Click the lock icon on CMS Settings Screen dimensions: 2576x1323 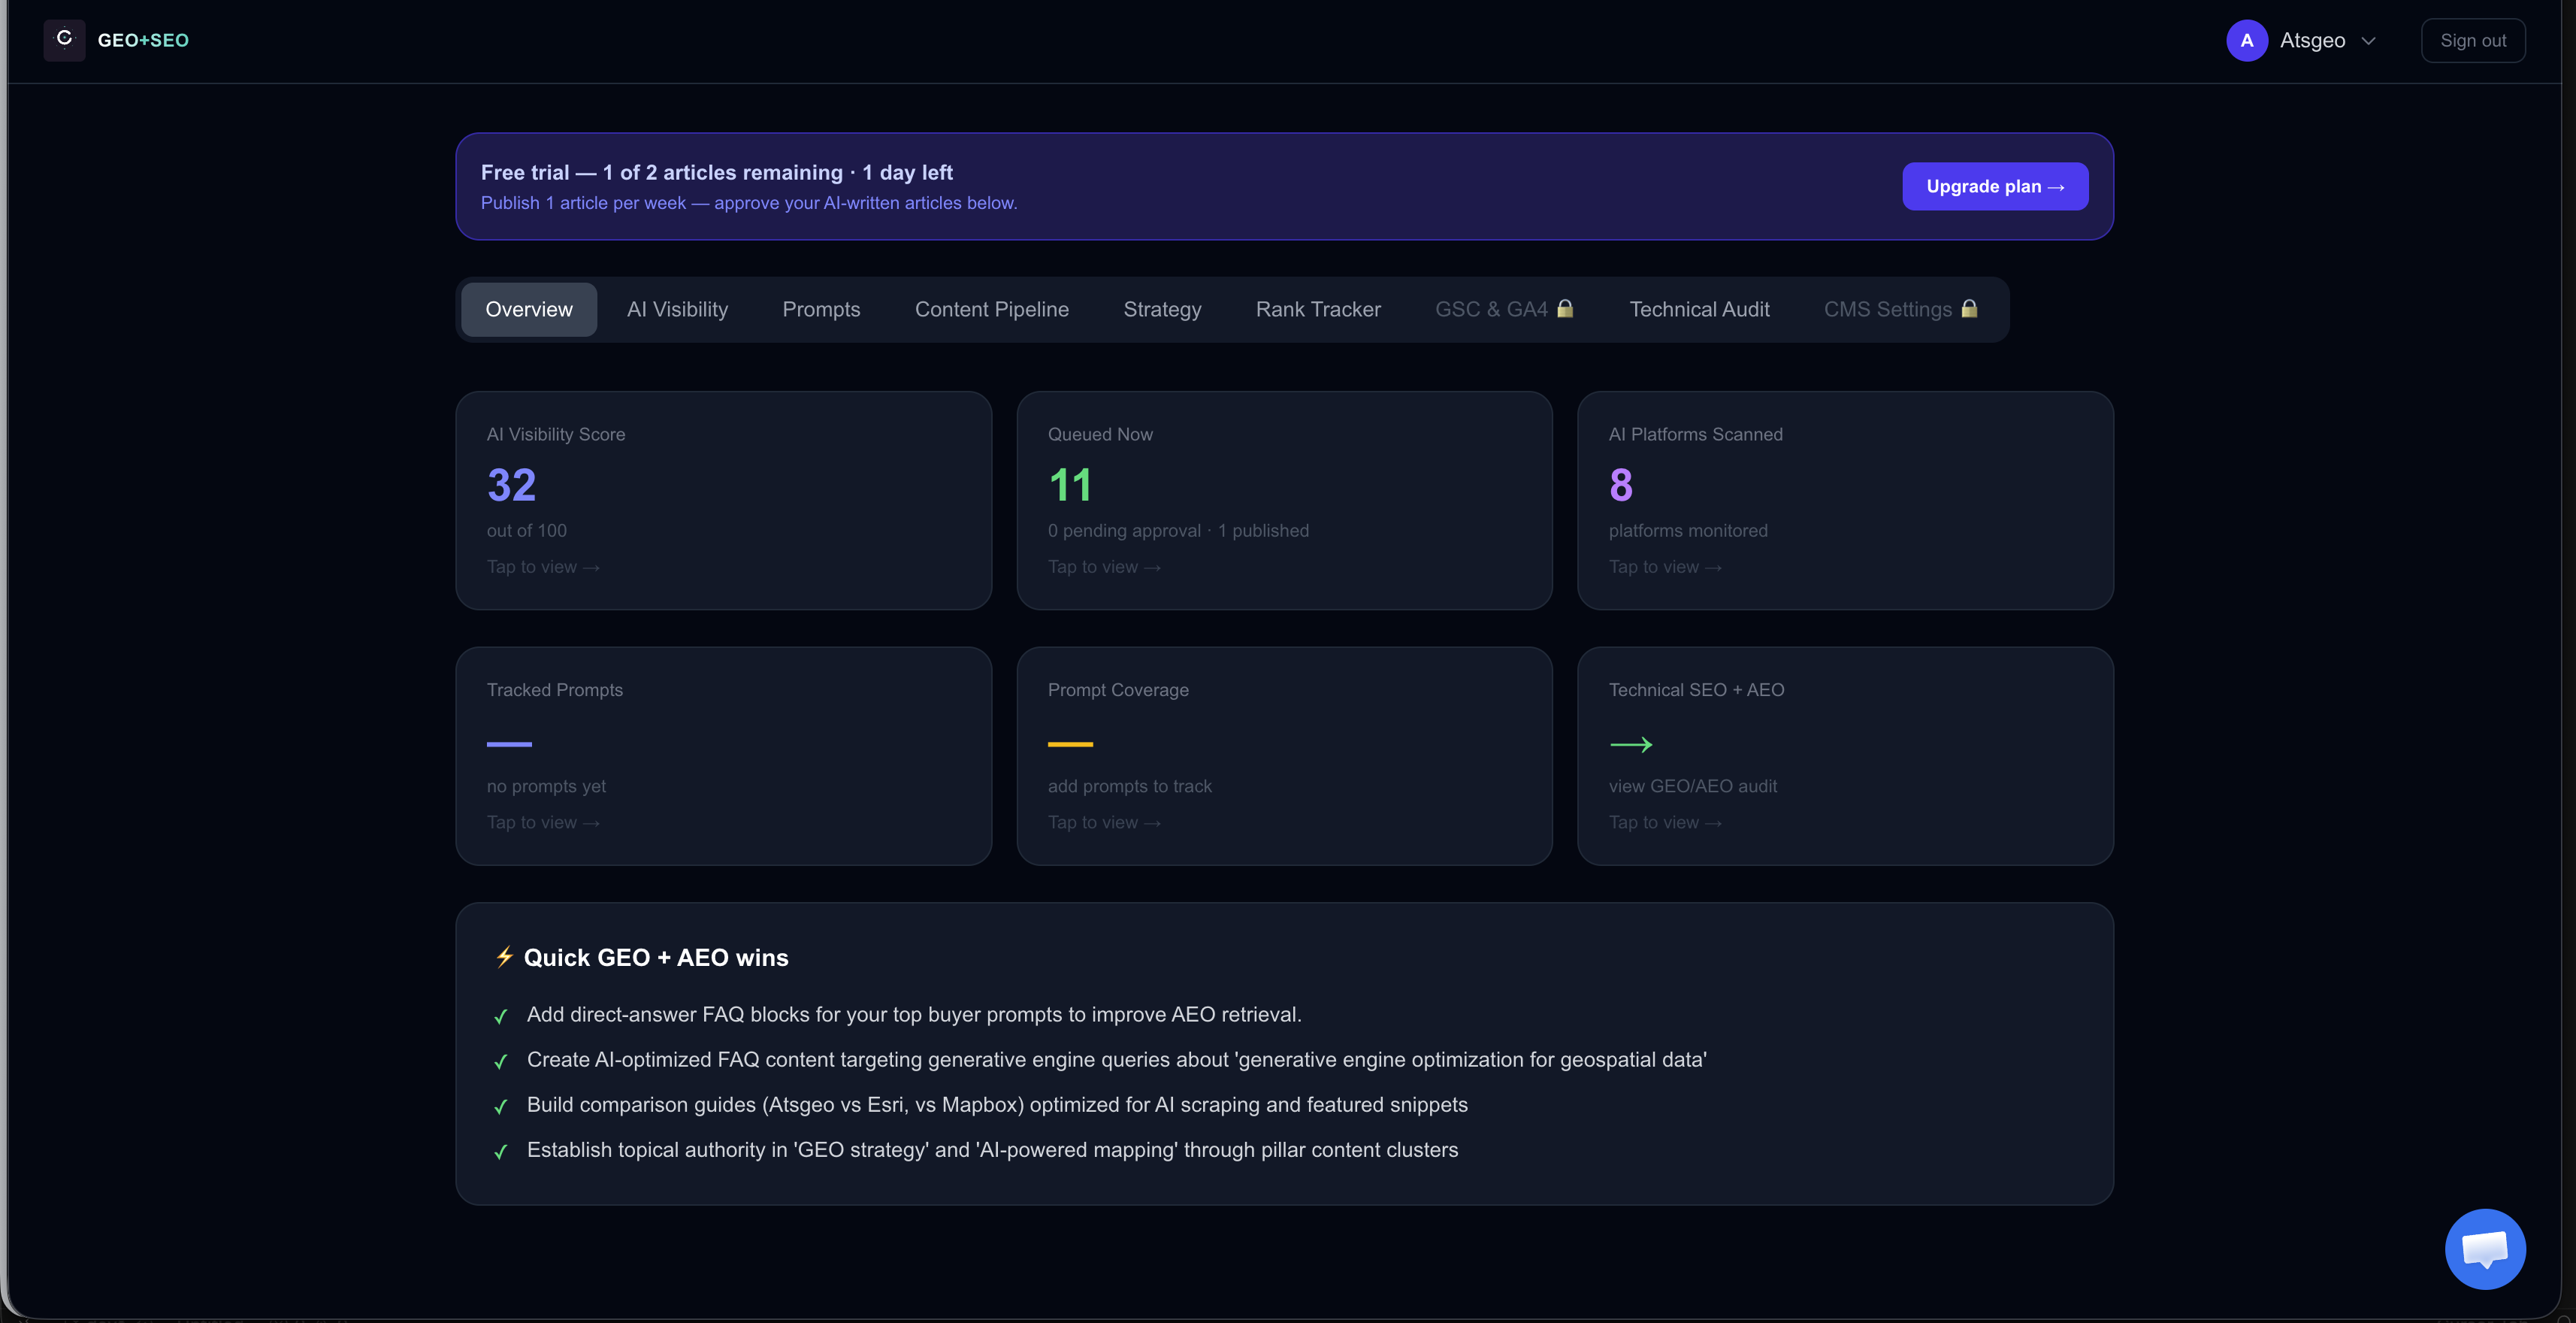[1969, 309]
